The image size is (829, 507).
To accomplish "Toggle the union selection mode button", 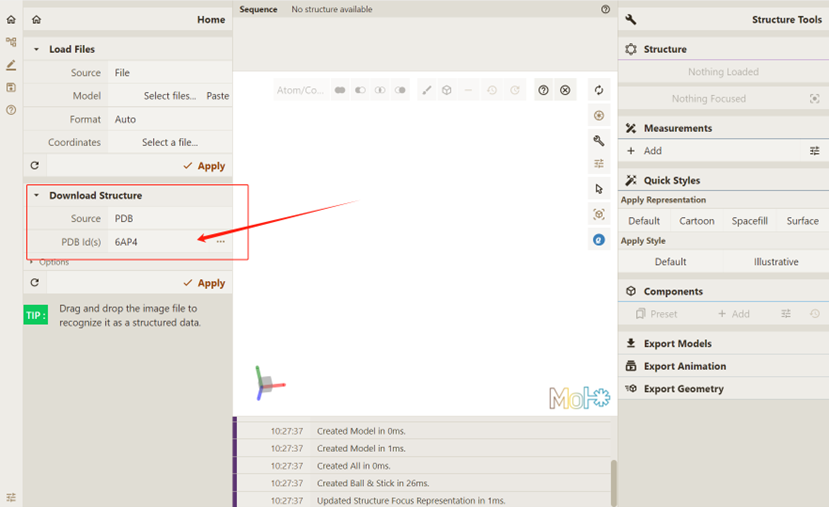I will [x=340, y=90].
